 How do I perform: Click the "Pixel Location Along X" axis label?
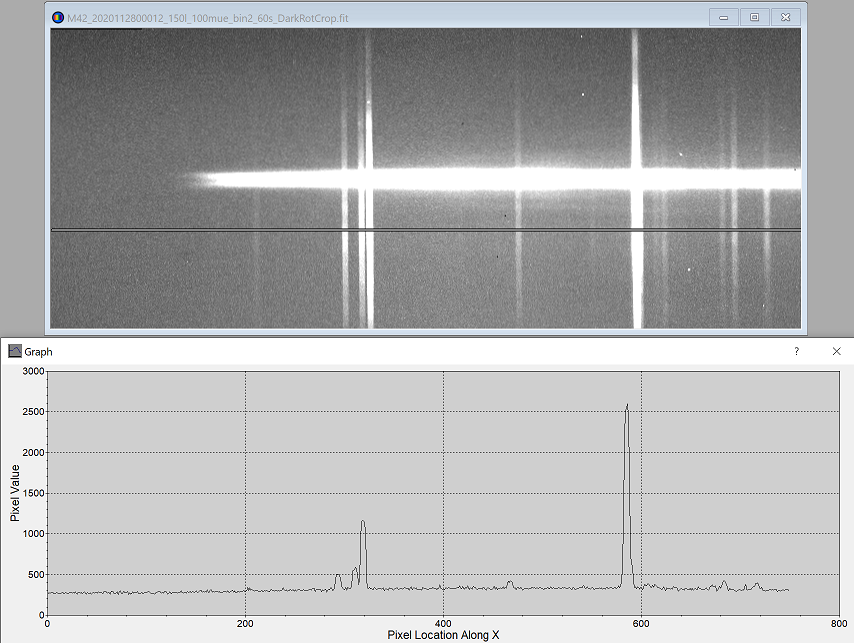point(443,635)
